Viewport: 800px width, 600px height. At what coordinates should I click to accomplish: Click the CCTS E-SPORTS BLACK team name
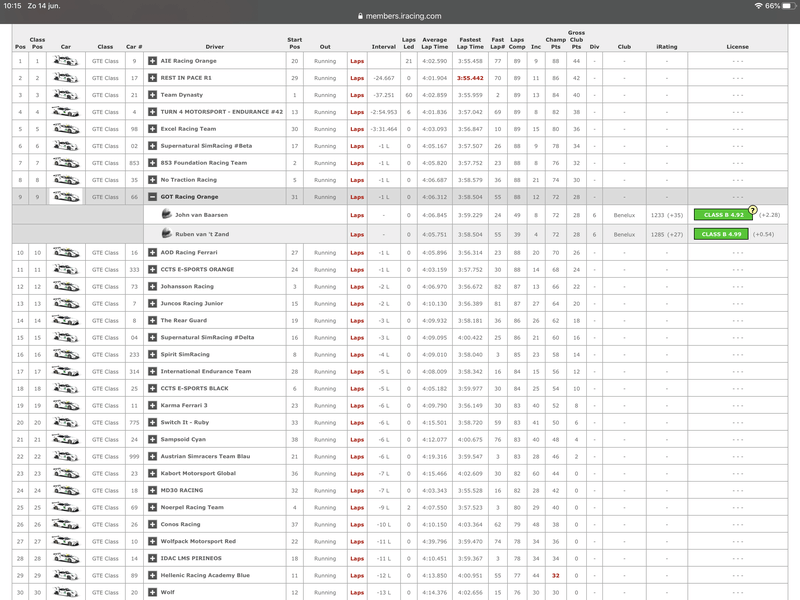coord(194,388)
